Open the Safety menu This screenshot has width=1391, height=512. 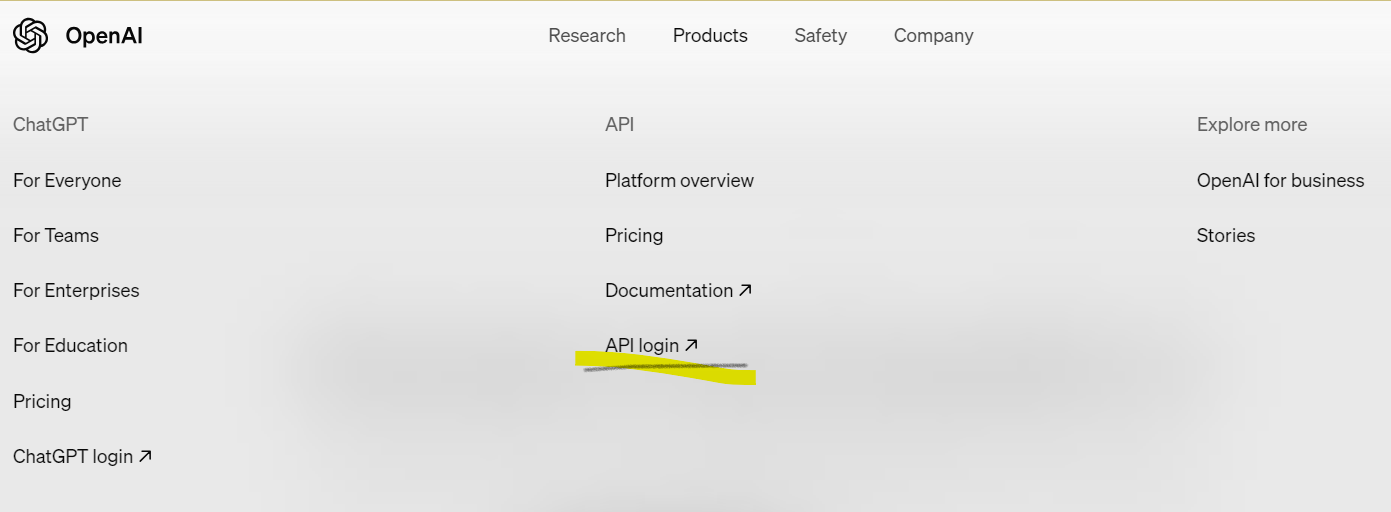coord(821,35)
